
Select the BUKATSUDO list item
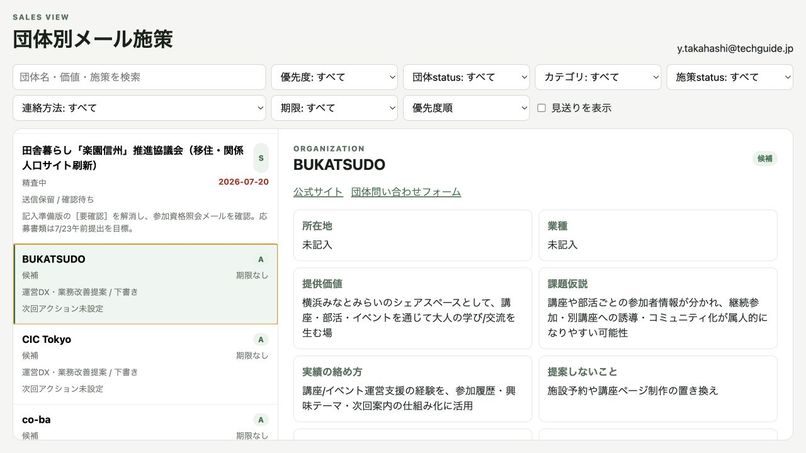145,284
